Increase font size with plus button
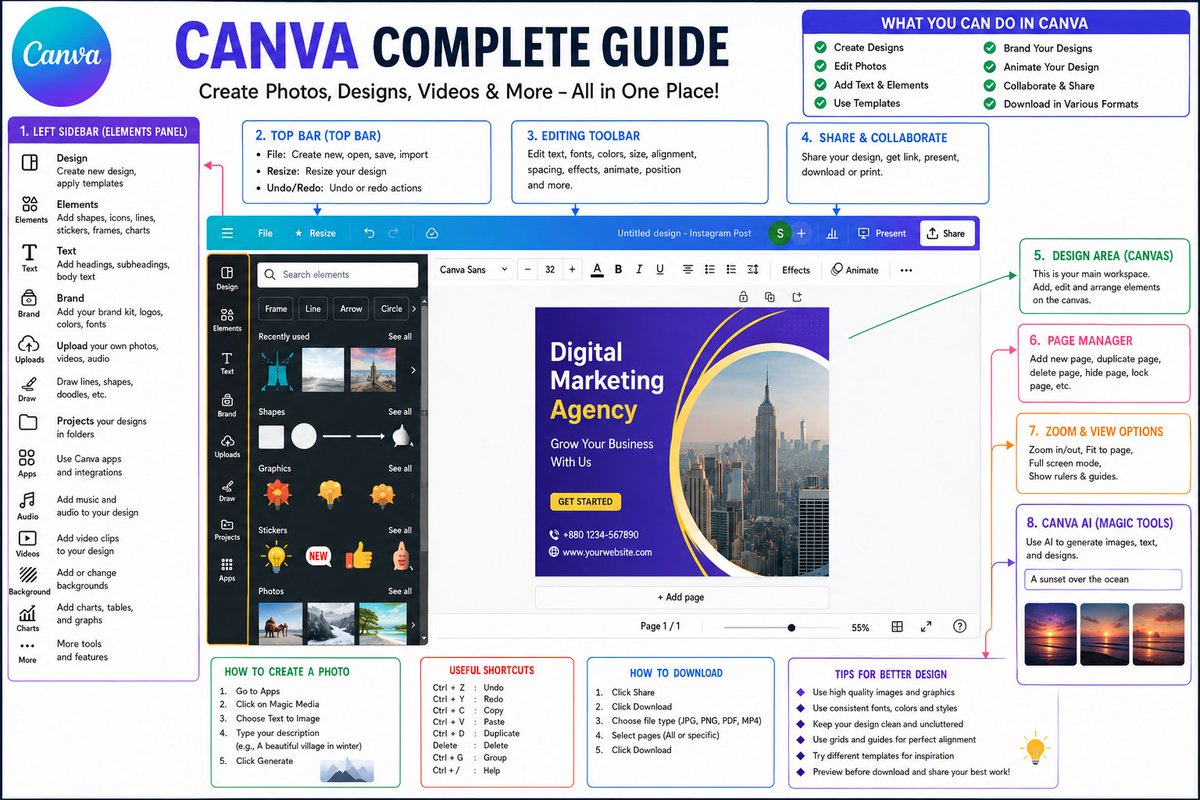1200x800 pixels. tap(572, 270)
